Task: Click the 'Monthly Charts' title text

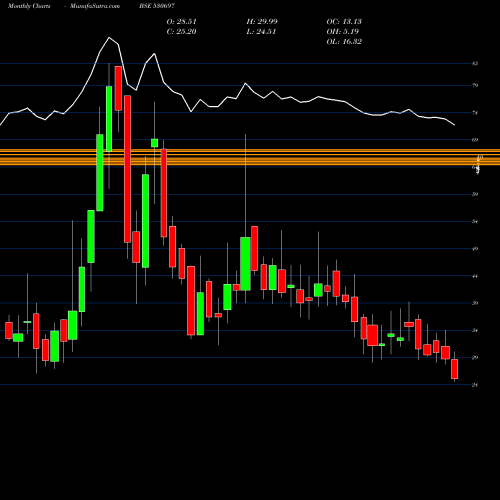Action: [x=29, y=6]
